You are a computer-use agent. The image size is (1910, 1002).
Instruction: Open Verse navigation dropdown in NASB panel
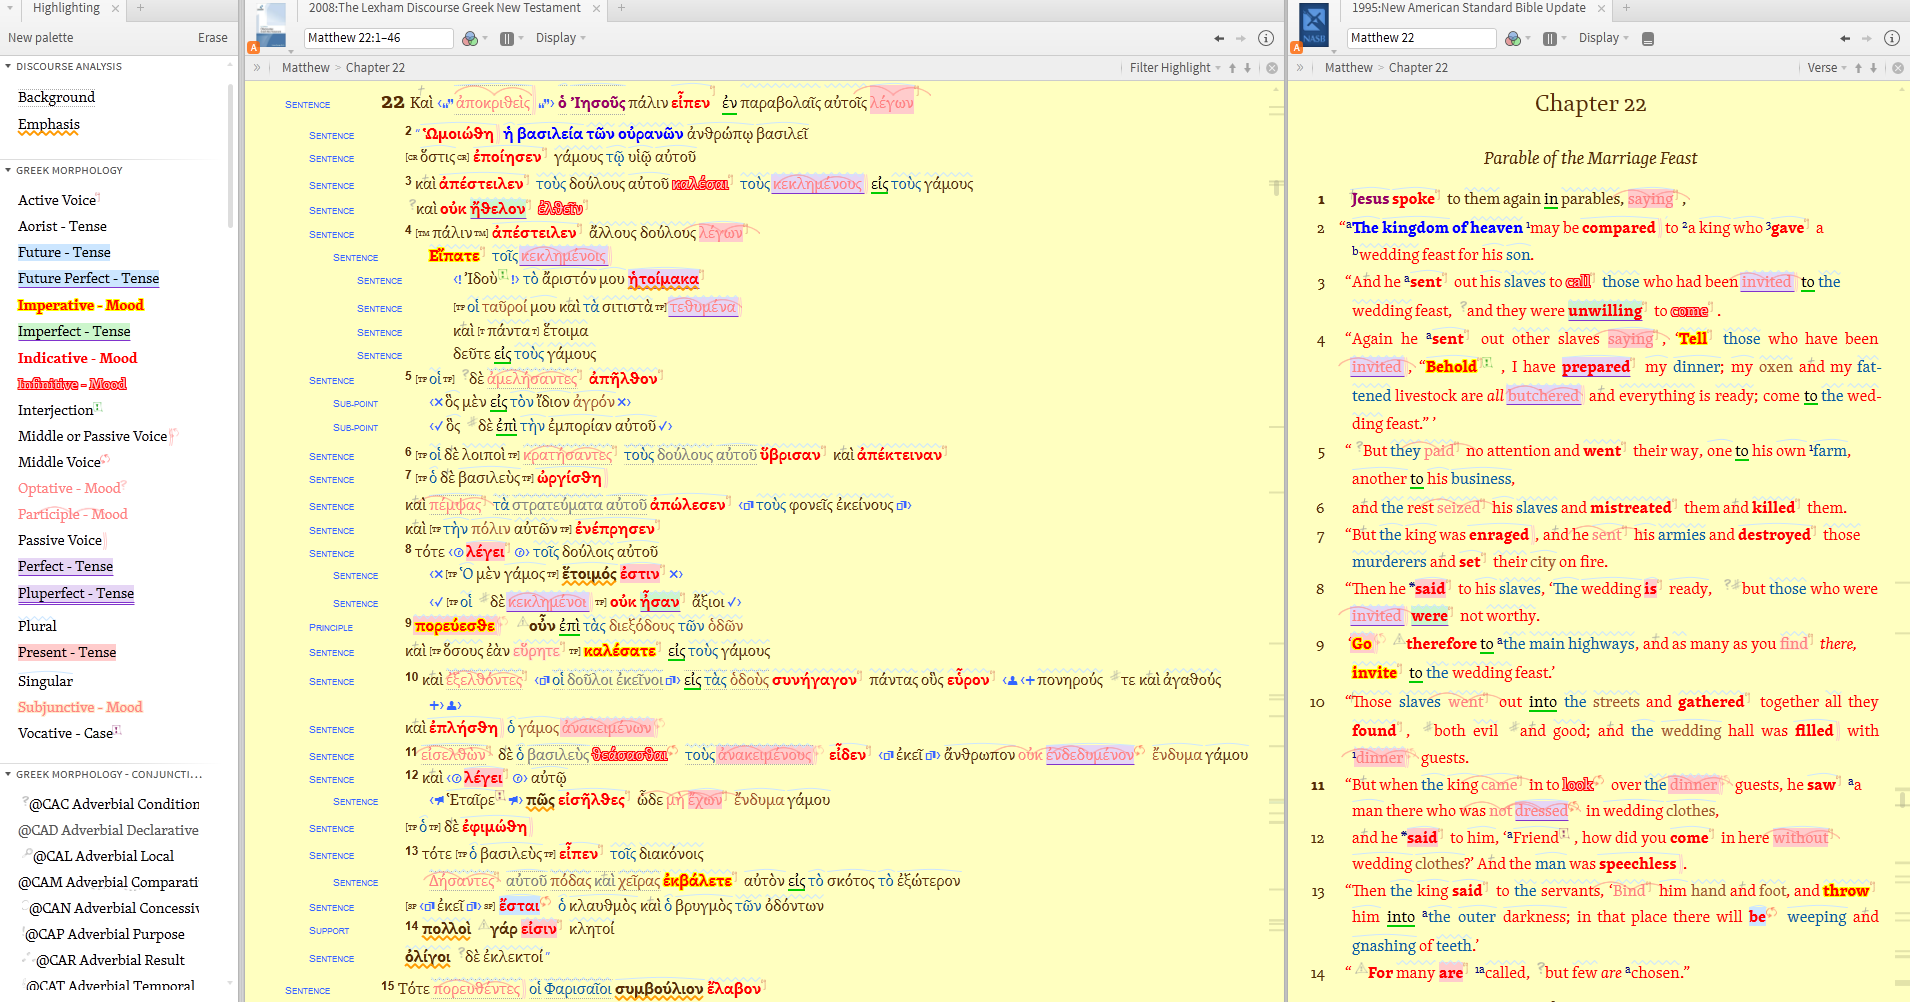coord(1827,68)
